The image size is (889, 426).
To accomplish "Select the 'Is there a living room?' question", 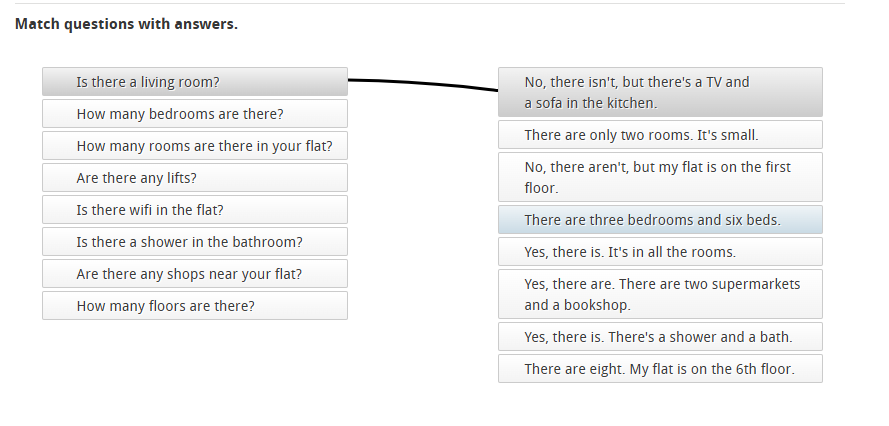I will coord(195,82).
